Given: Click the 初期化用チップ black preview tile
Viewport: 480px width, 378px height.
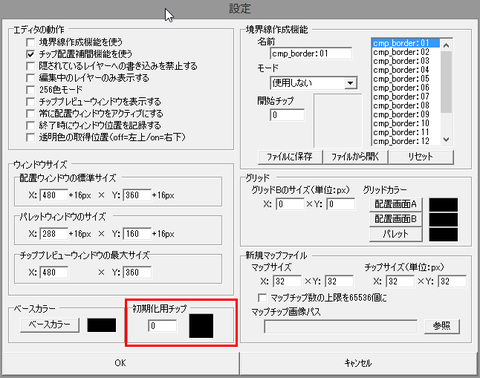Looking at the screenshot, I should (x=201, y=326).
